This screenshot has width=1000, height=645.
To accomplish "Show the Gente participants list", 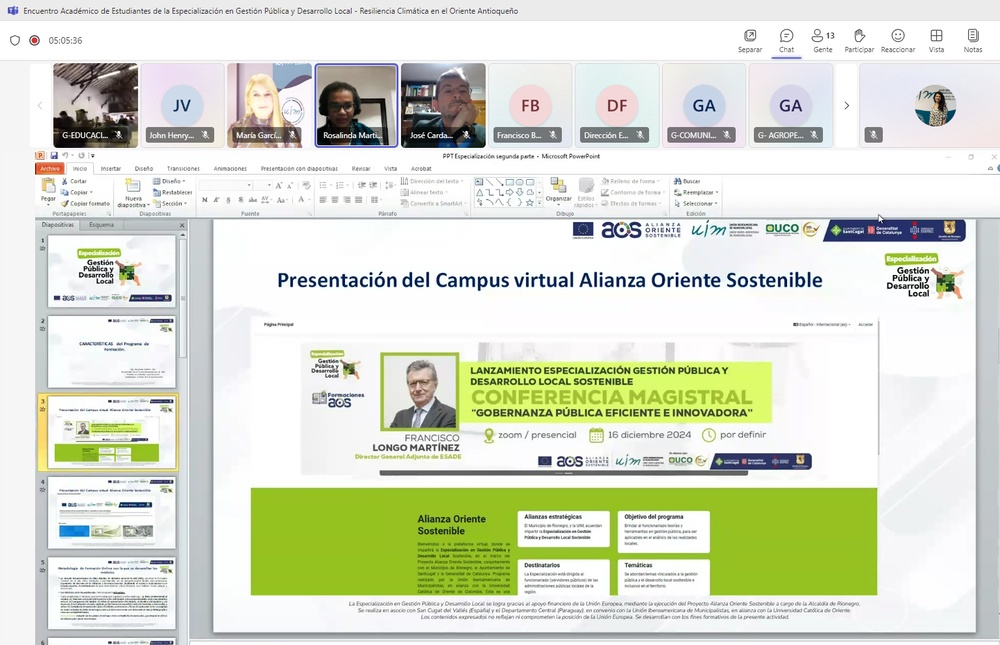I will (823, 39).
